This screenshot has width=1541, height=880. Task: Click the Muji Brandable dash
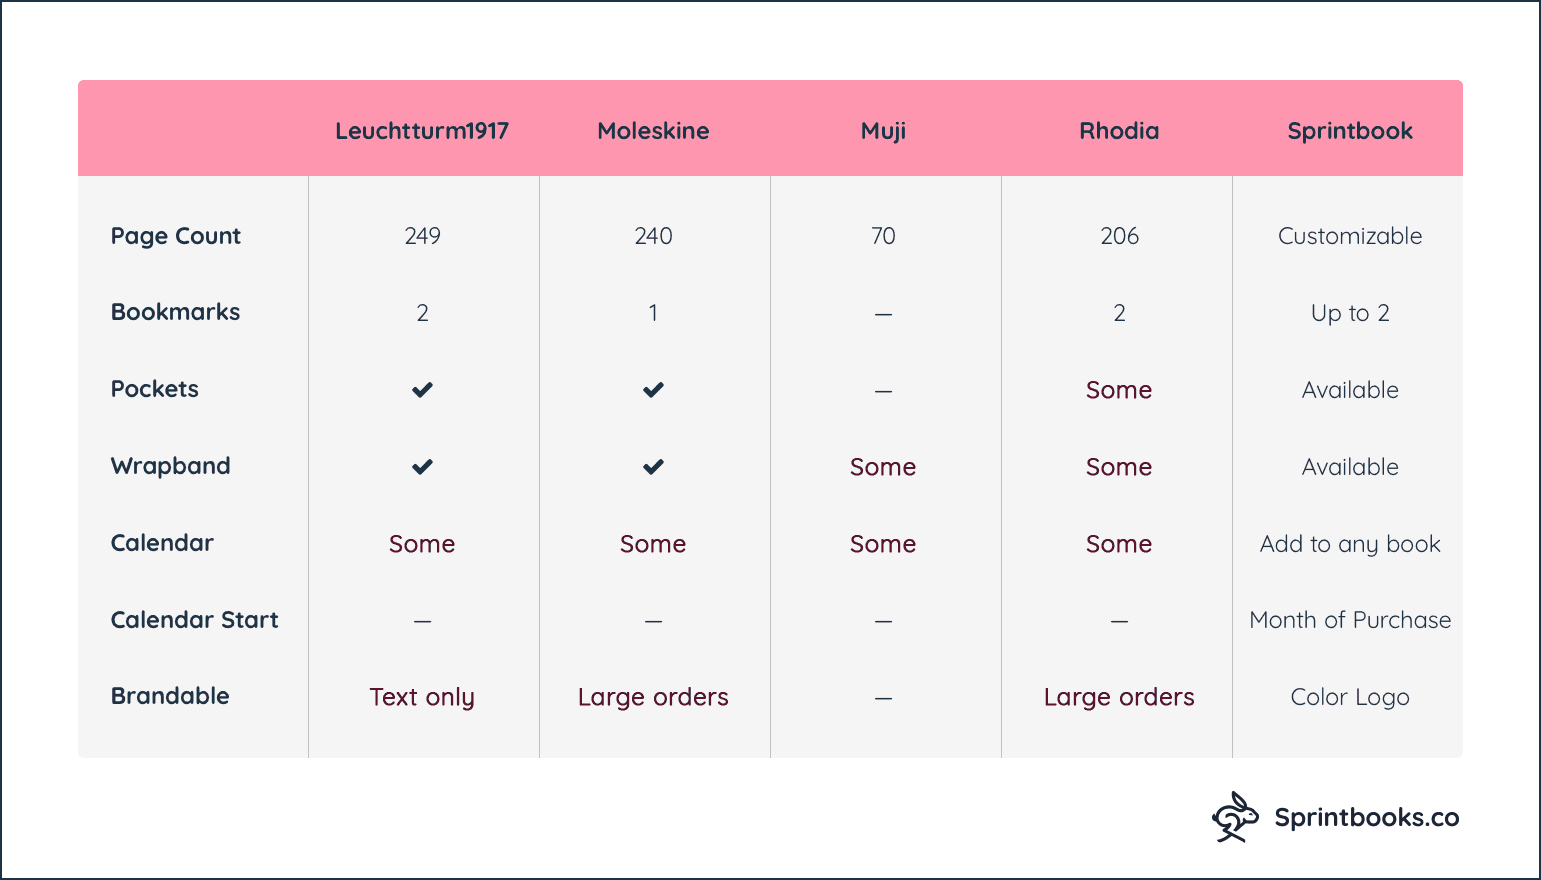(x=883, y=698)
